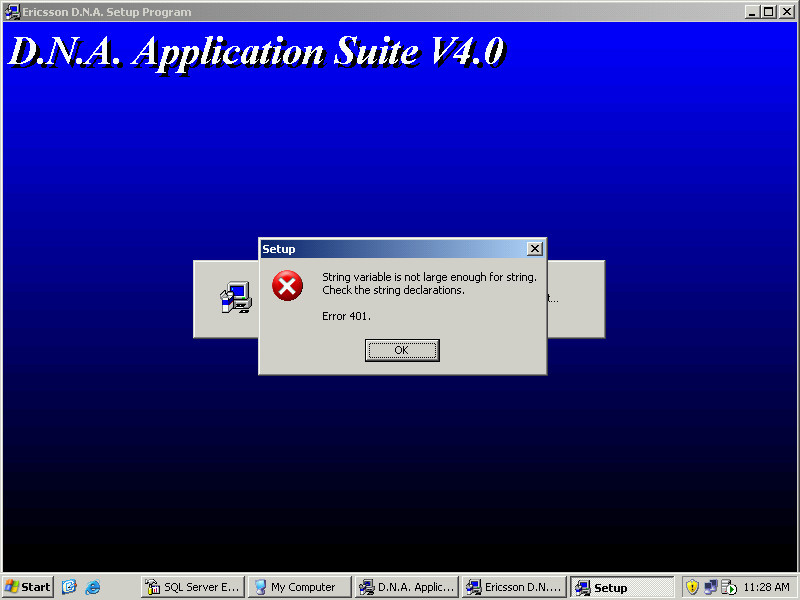
Task: Switch to D.N.A. Applic... taskbar window
Action: coord(407,587)
